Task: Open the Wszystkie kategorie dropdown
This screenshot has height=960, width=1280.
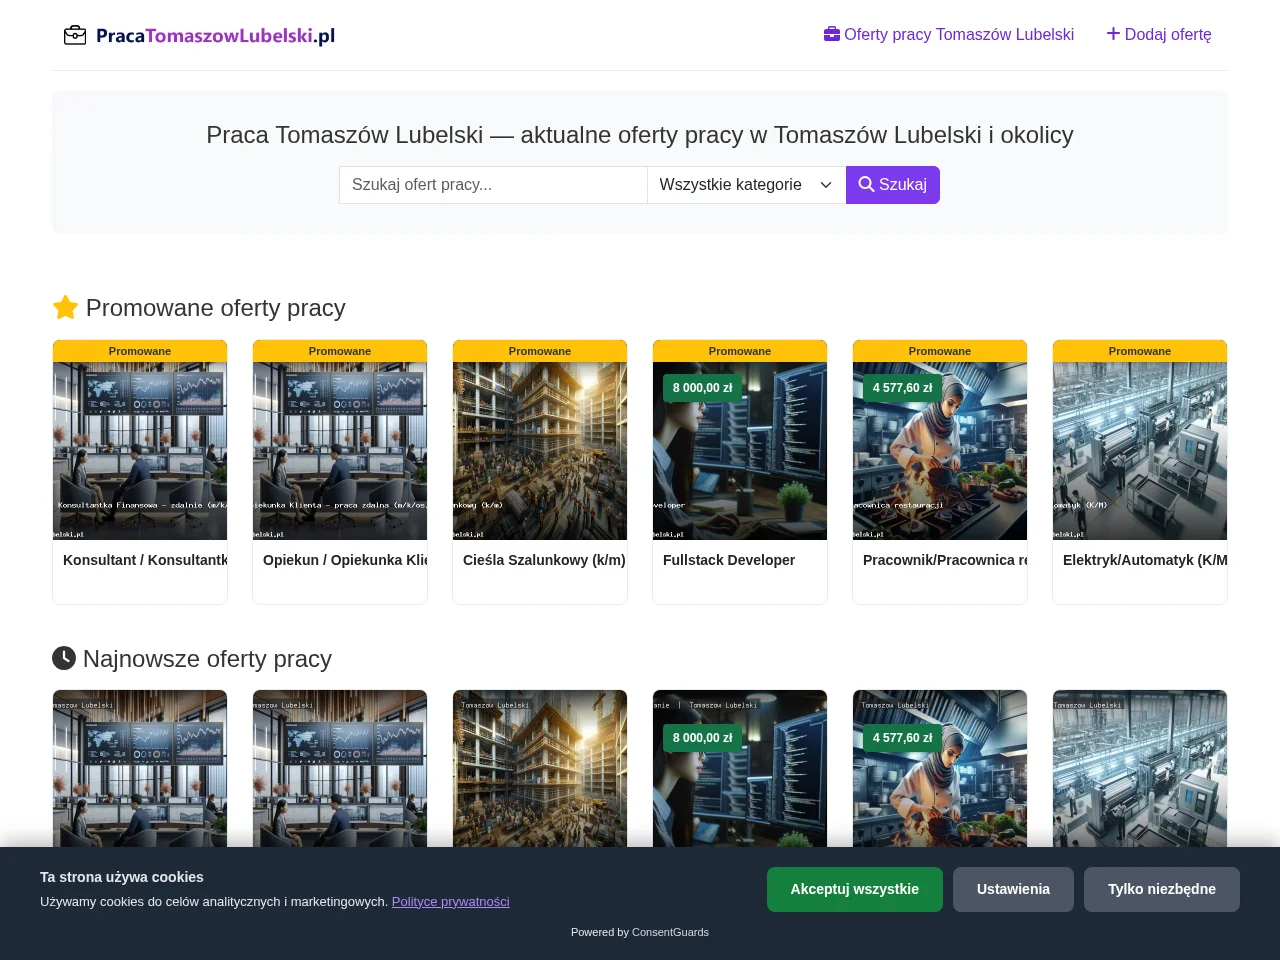Action: click(x=746, y=185)
